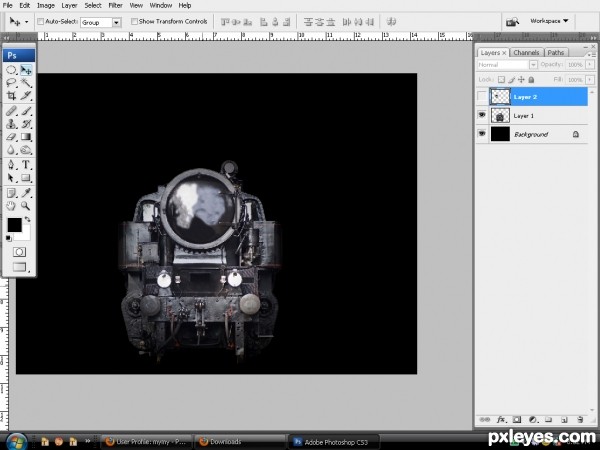Select the Pen tool
Image resolution: width=600 pixels, height=450 pixels.
pyautogui.click(x=11, y=165)
